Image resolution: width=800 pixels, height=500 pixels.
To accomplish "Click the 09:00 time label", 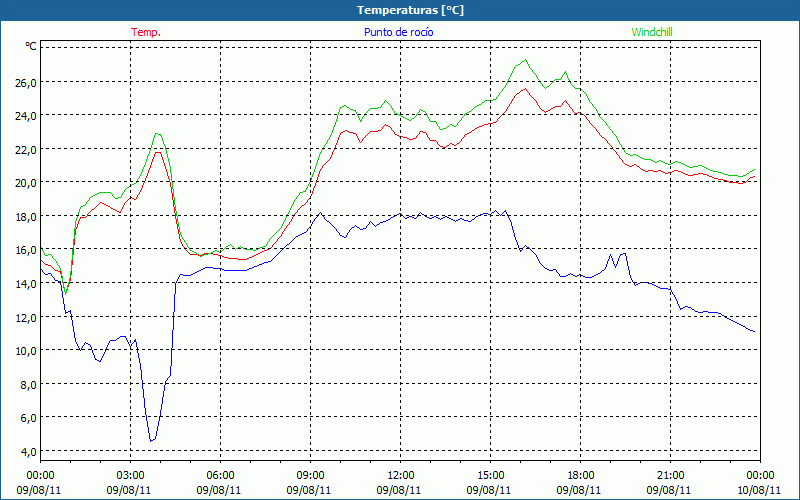I will pyautogui.click(x=311, y=476).
